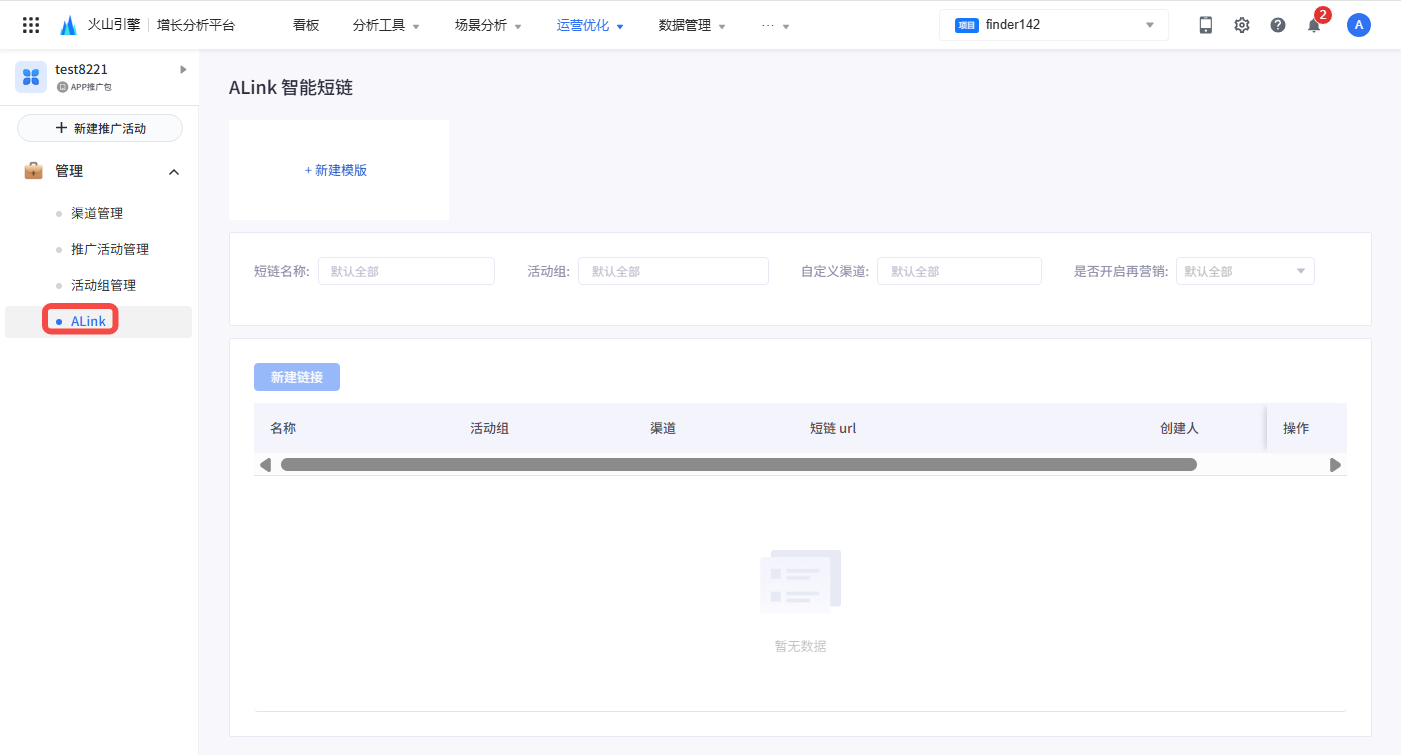Open the mobile device icon
The height and width of the screenshot is (755, 1401).
point(1205,25)
